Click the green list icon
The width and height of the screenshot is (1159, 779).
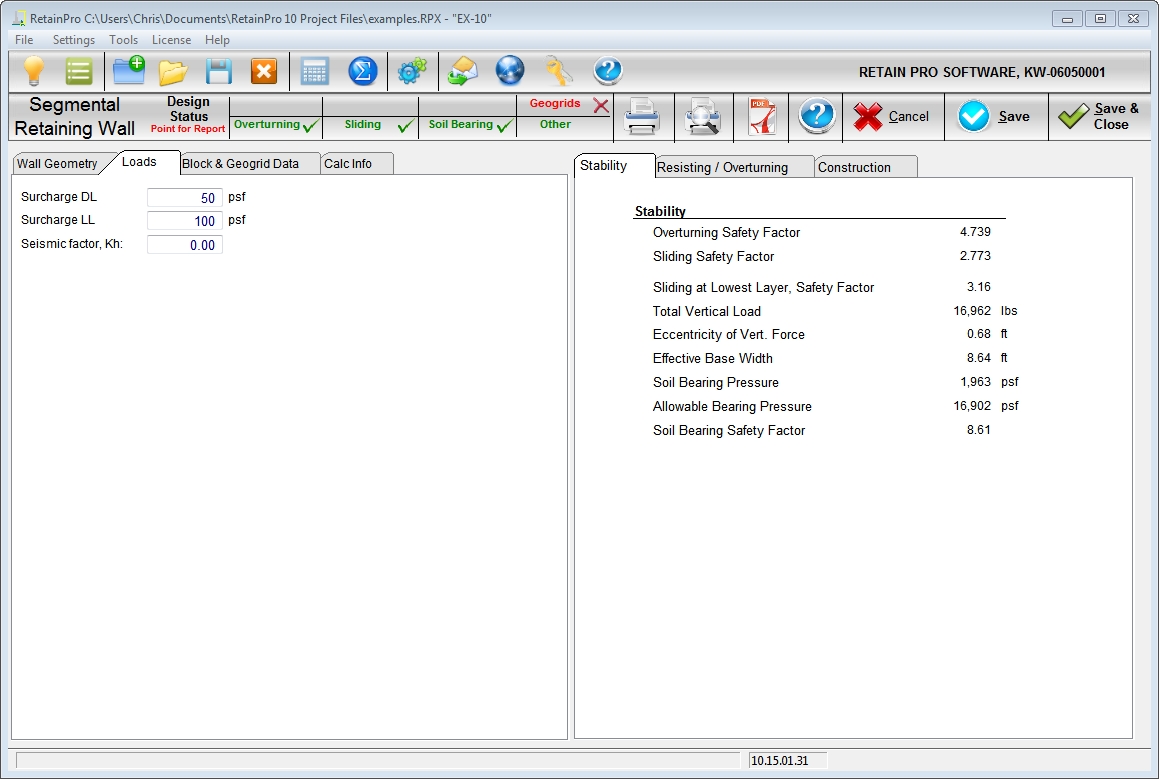[x=79, y=72]
